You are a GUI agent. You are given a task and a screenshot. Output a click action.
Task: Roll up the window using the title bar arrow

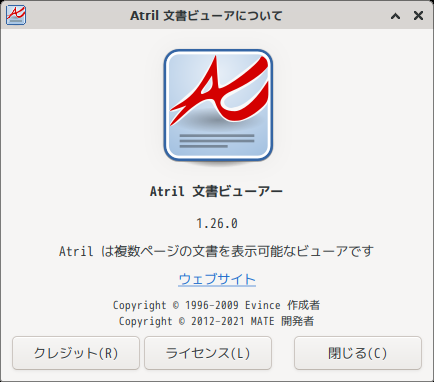(395, 16)
